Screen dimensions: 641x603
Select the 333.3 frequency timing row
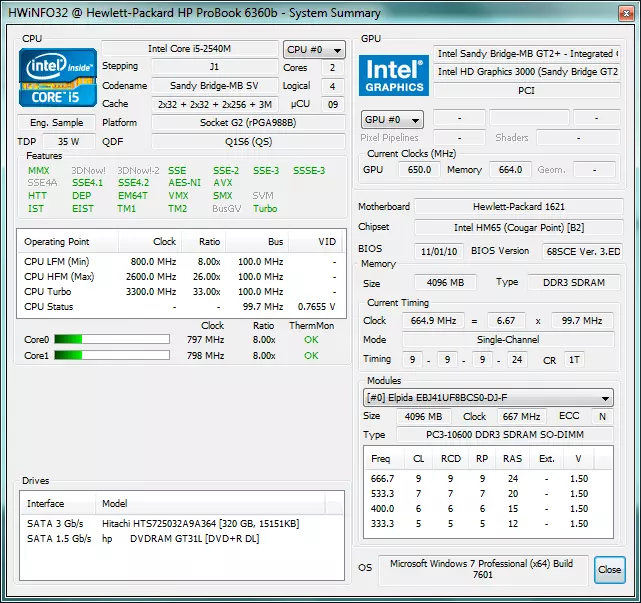(x=488, y=524)
